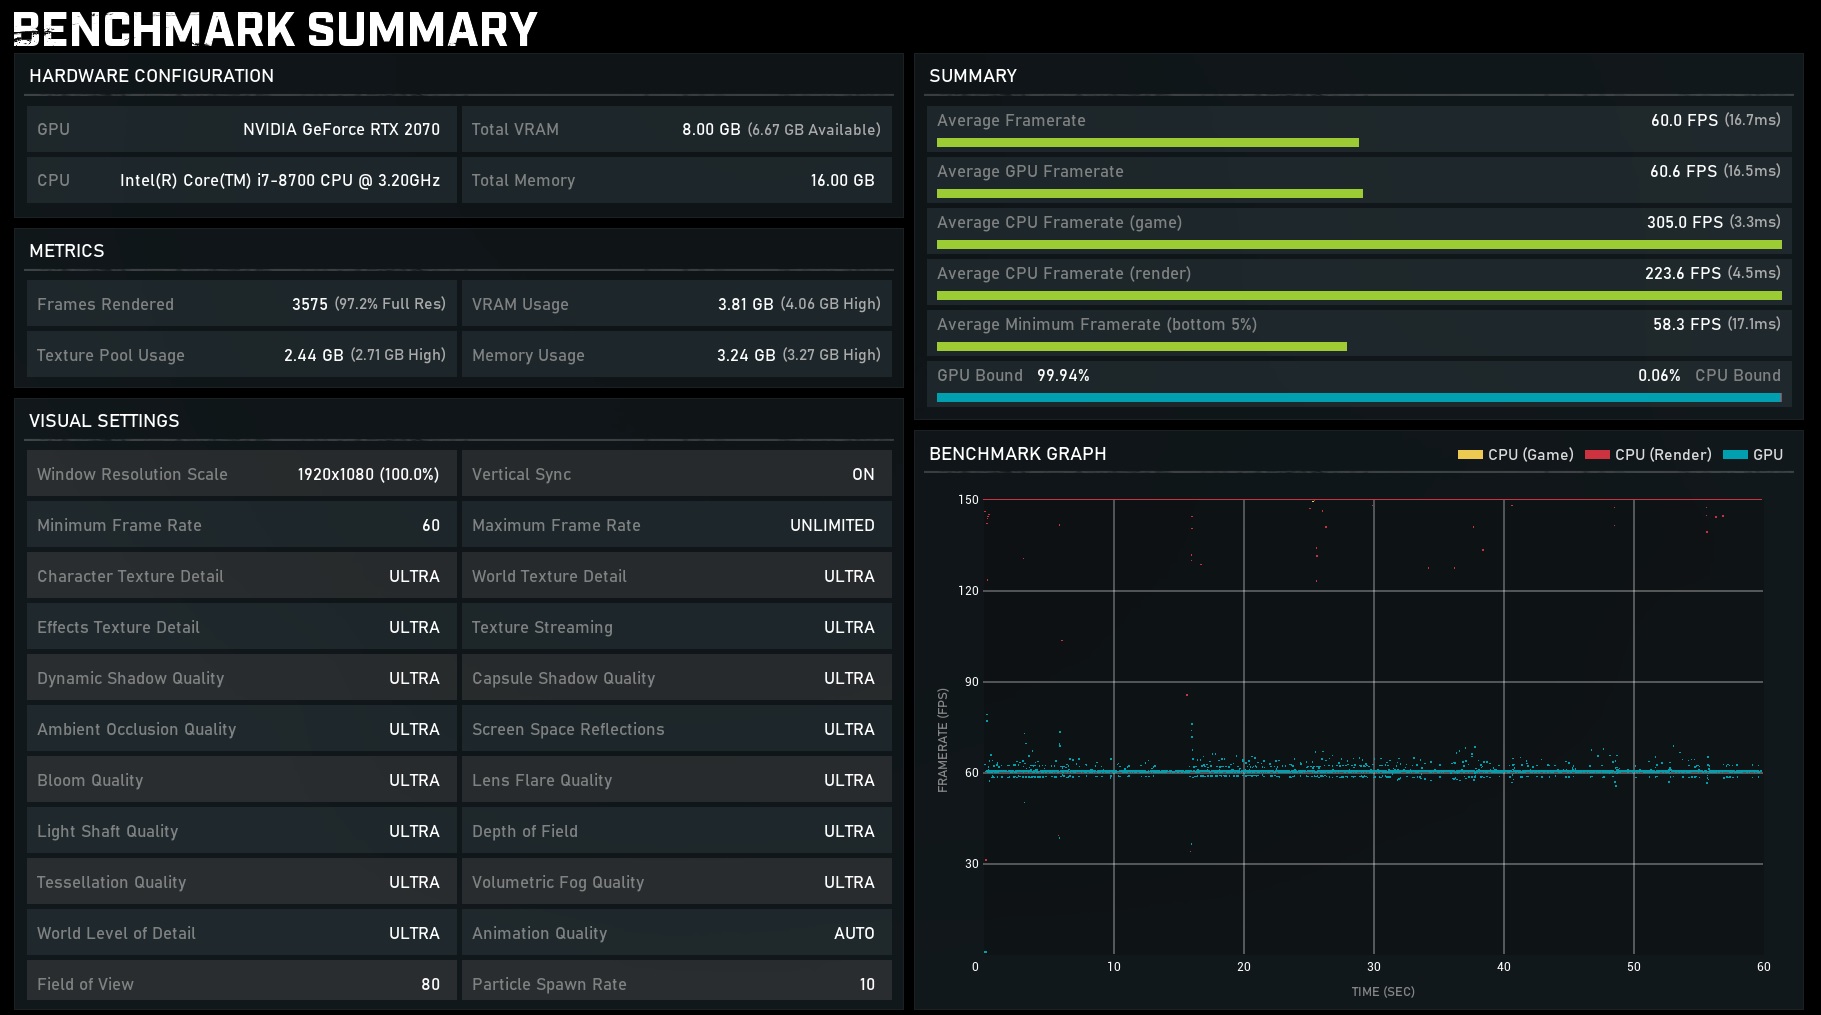Select the Field of View value 80
Image resolution: width=1821 pixels, height=1015 pixels.
(x=430, y=984)
